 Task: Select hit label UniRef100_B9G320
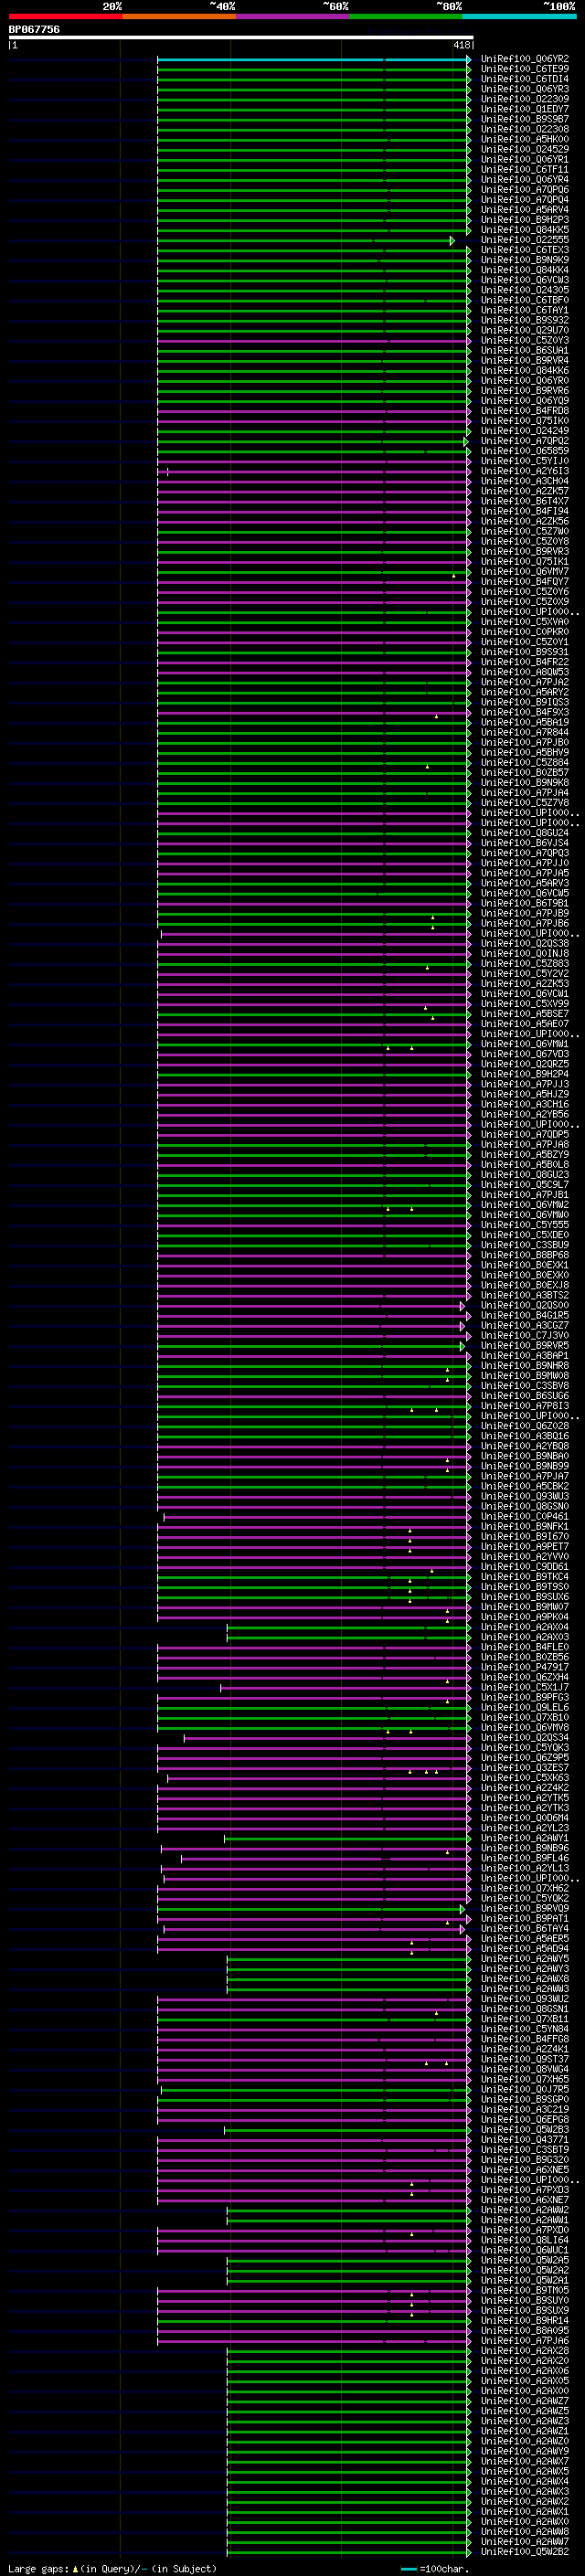tap(525, 2160)
